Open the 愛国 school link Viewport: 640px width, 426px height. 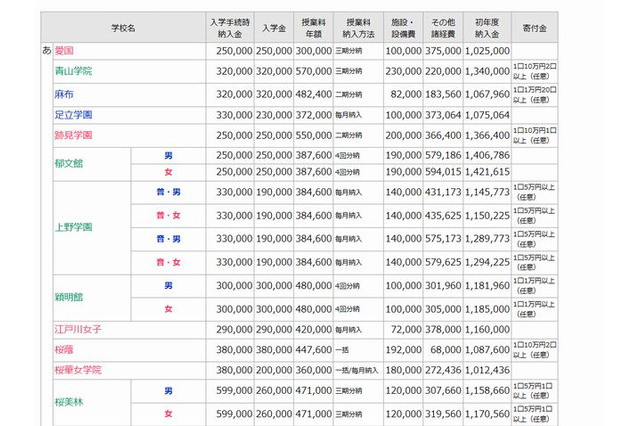(x=64, y=51)
